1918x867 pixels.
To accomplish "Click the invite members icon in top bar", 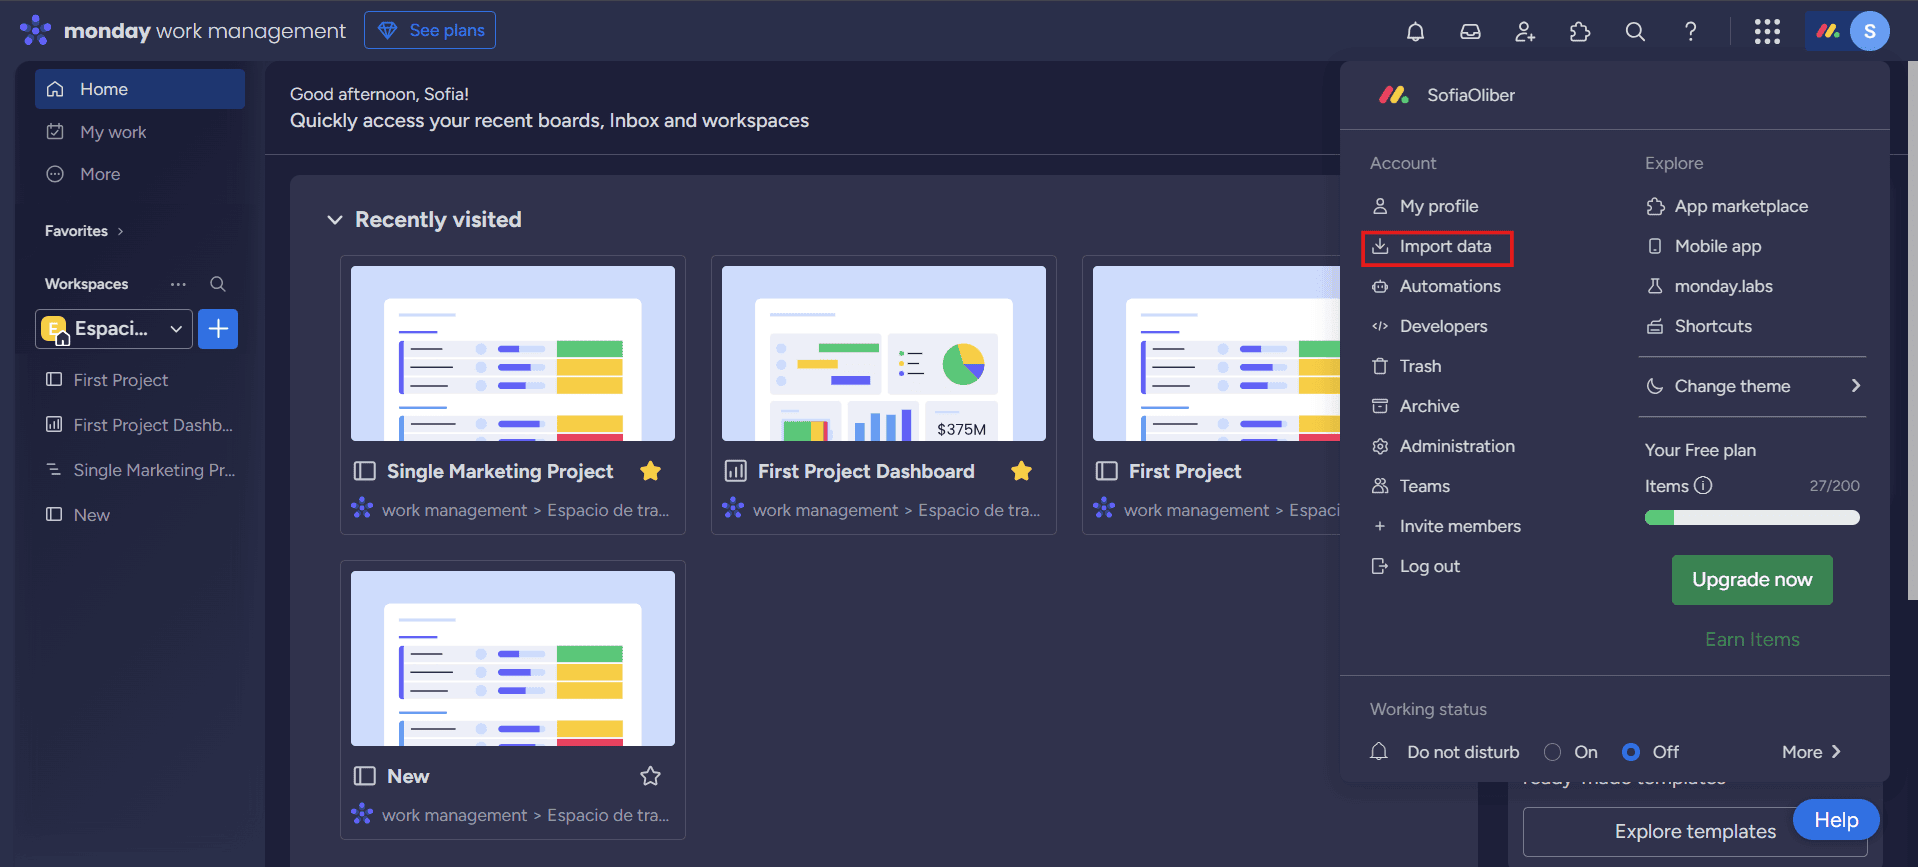I will (x=1525, y=32).
